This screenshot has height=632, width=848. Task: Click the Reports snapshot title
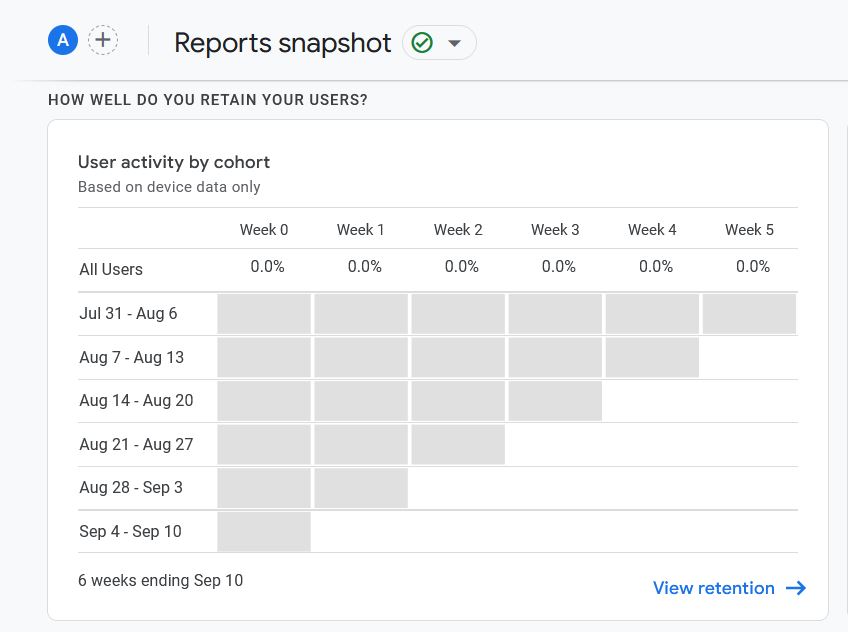click(x=282, y=43)
